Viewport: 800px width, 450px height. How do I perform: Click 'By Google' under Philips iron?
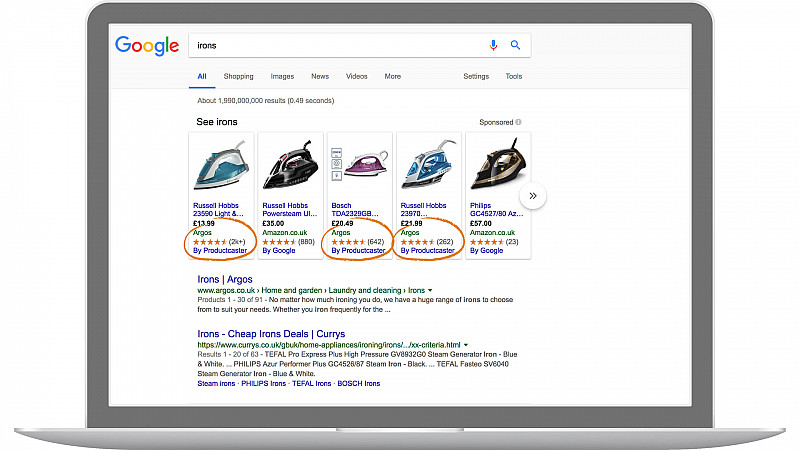(486, 251)
